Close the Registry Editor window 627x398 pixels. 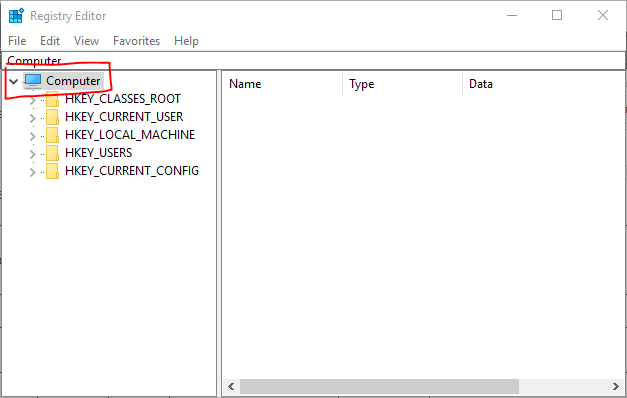click(x=603, y=16)
